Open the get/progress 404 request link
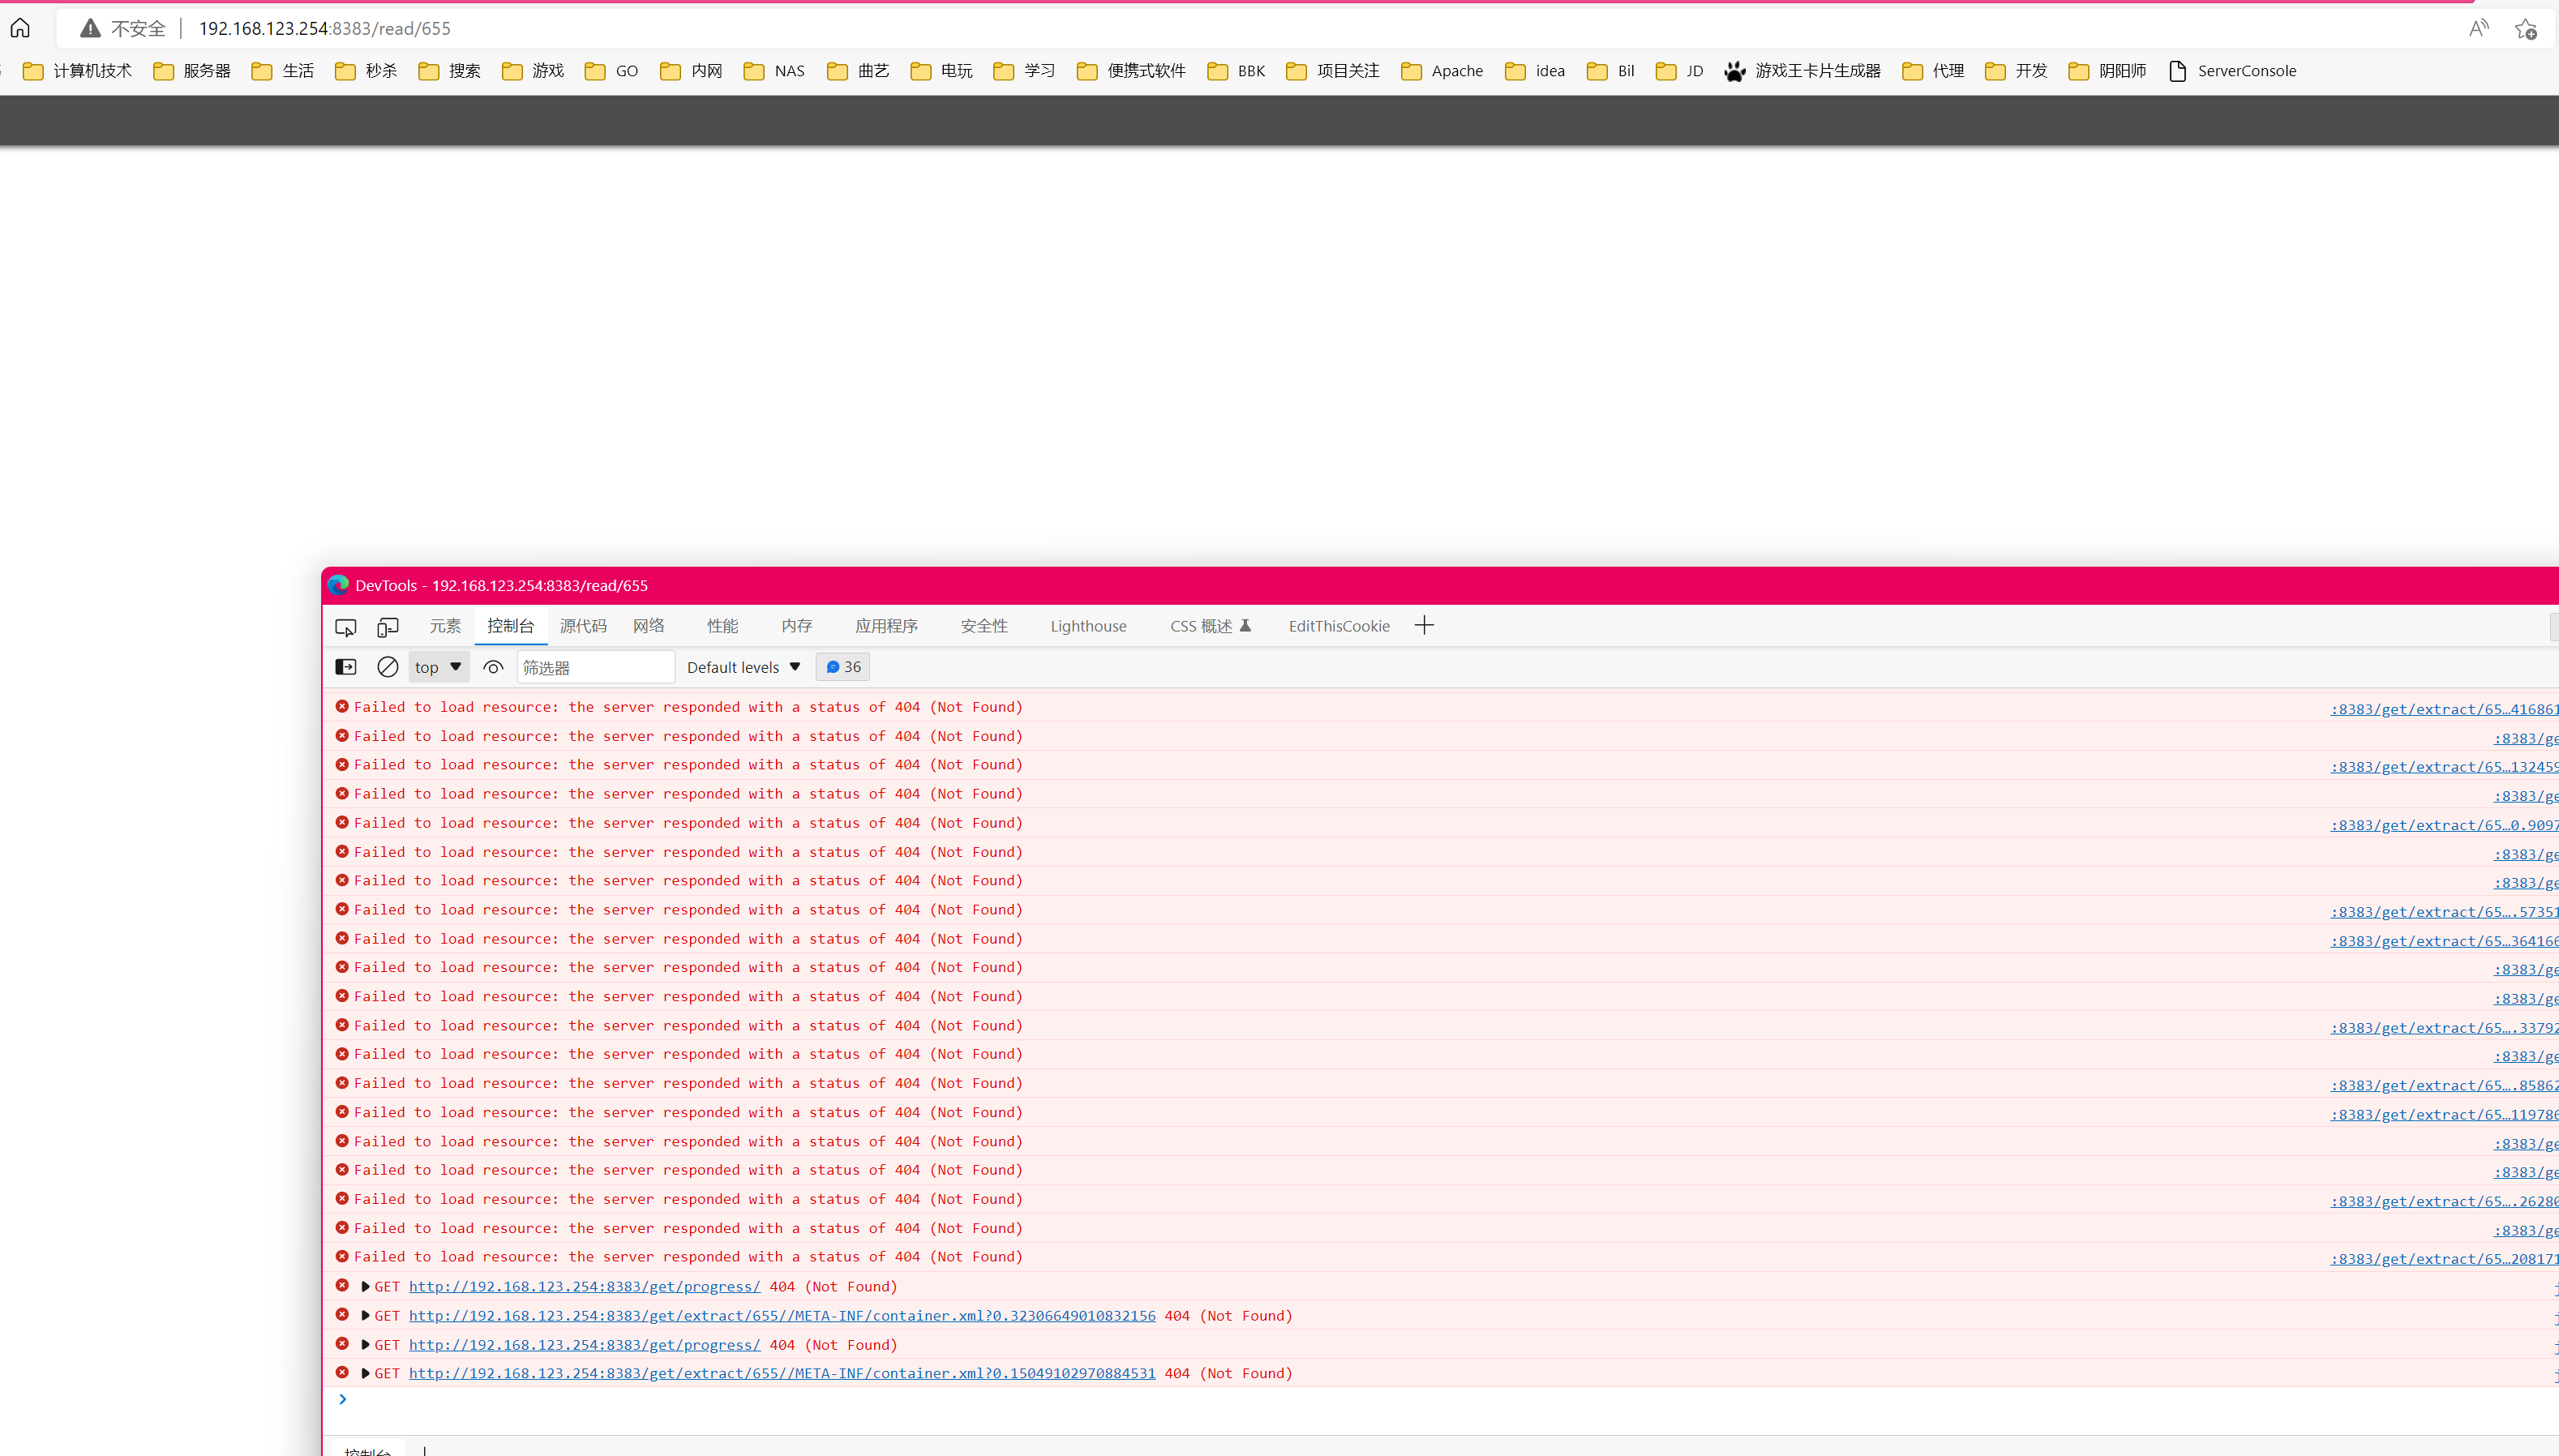This screenshot has width=2559, height=1456. tap(584, 1286)
